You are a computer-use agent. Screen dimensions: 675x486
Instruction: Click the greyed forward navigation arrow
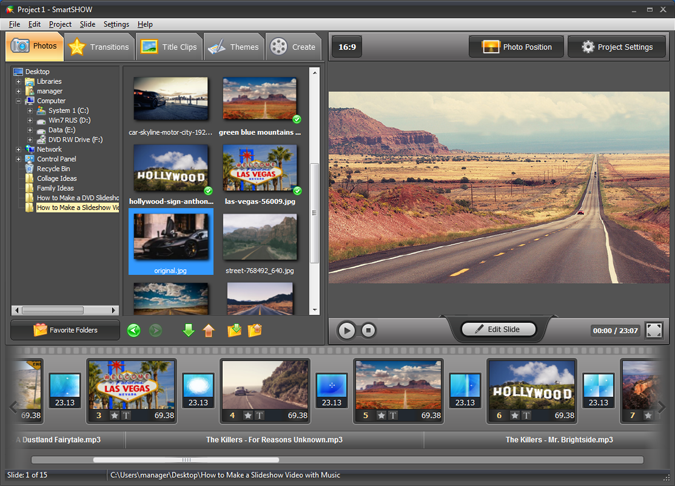[x=155, y=330]
